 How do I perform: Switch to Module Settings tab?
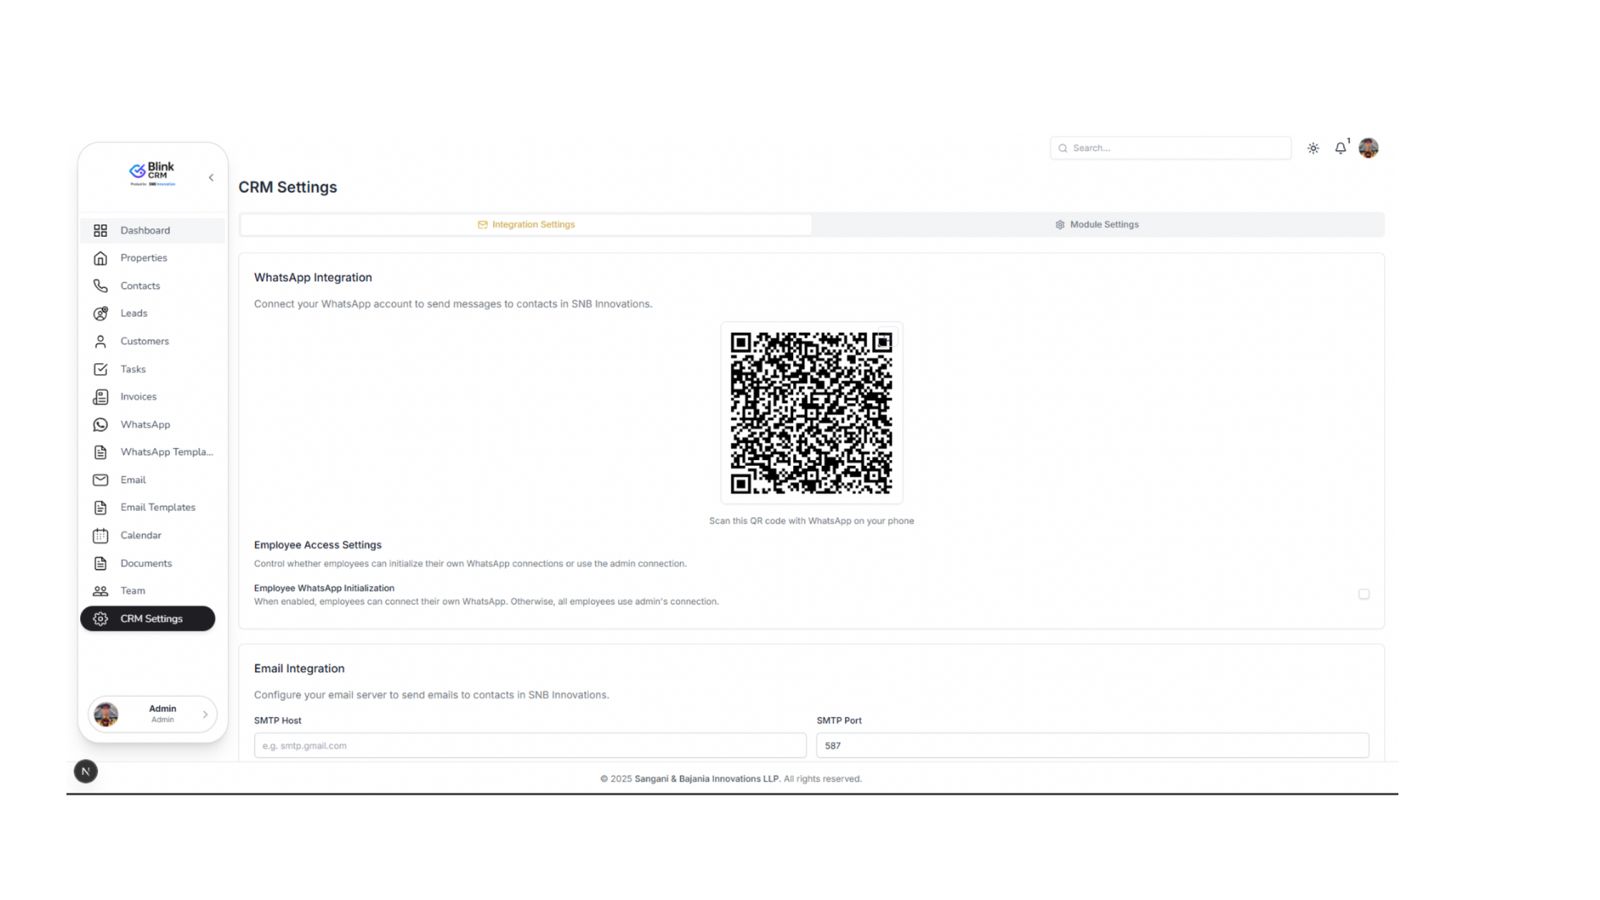[1097, 225]
